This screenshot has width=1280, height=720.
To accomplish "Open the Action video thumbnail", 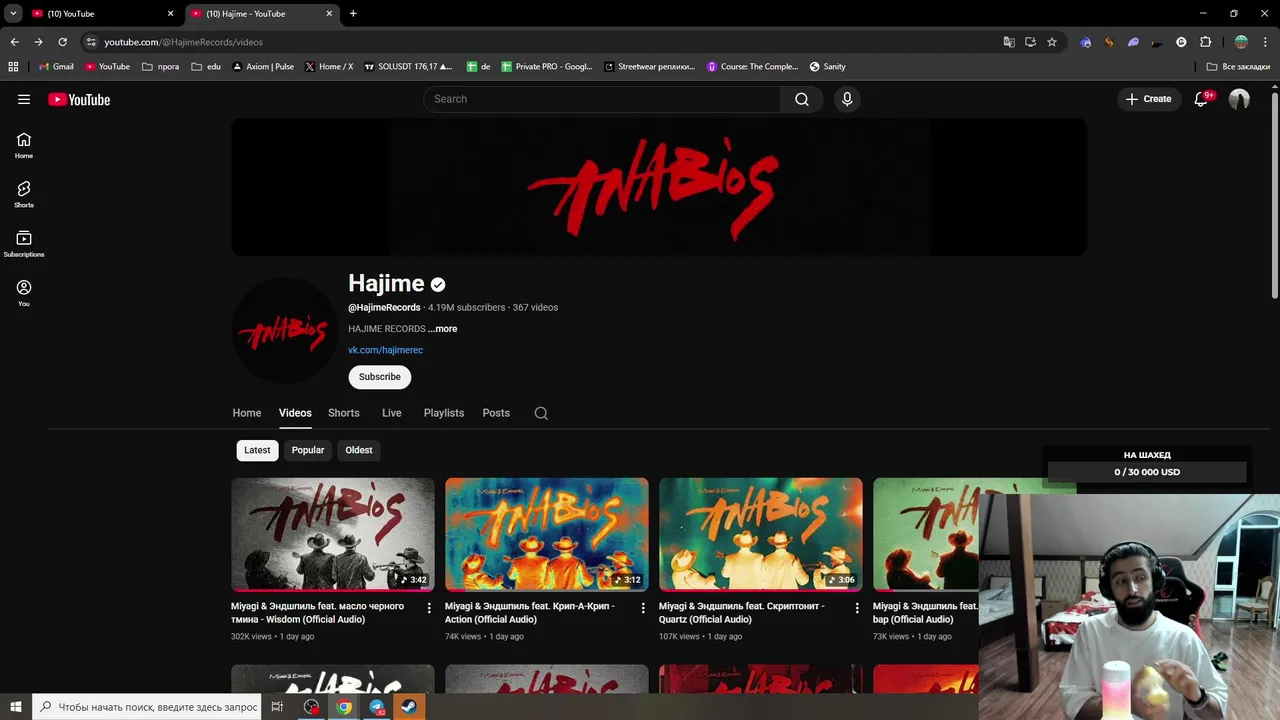I will click(x=547, y=535).
